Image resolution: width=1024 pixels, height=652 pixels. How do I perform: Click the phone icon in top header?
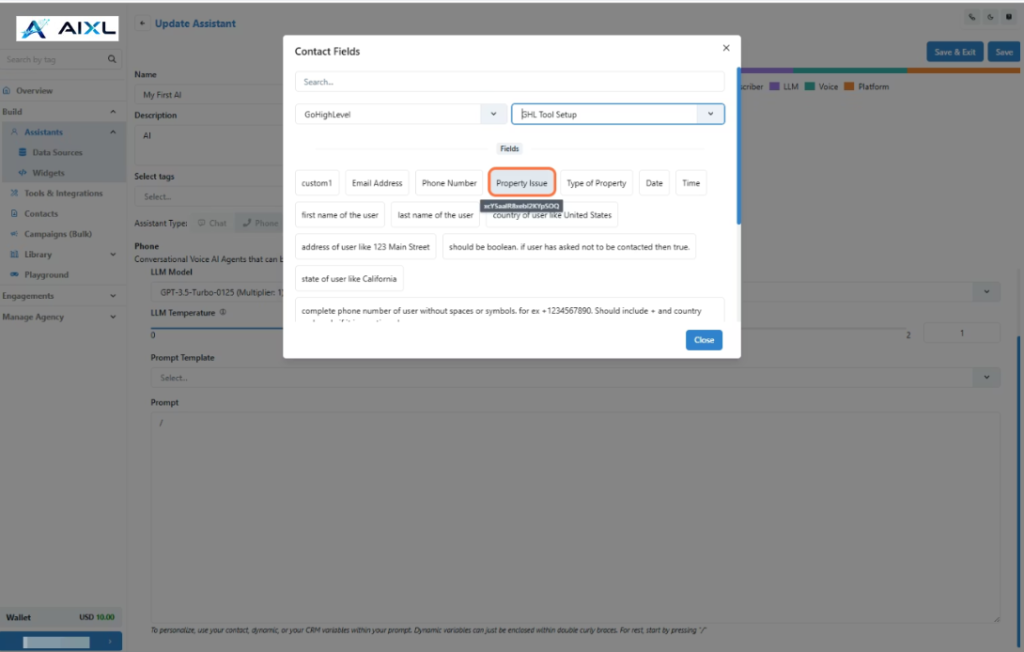point(971,17)
